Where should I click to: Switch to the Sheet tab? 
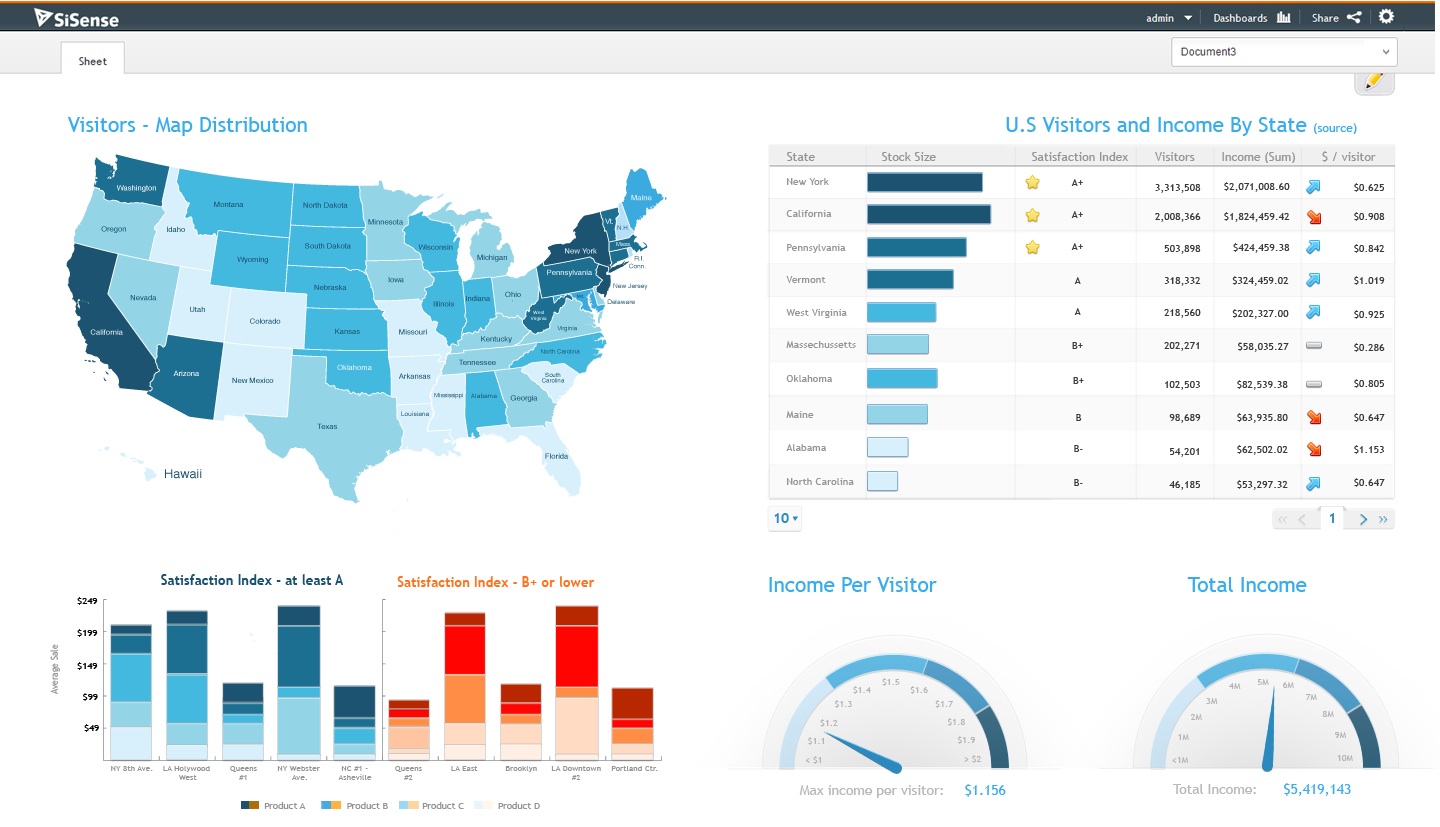(x=93, y=60)
